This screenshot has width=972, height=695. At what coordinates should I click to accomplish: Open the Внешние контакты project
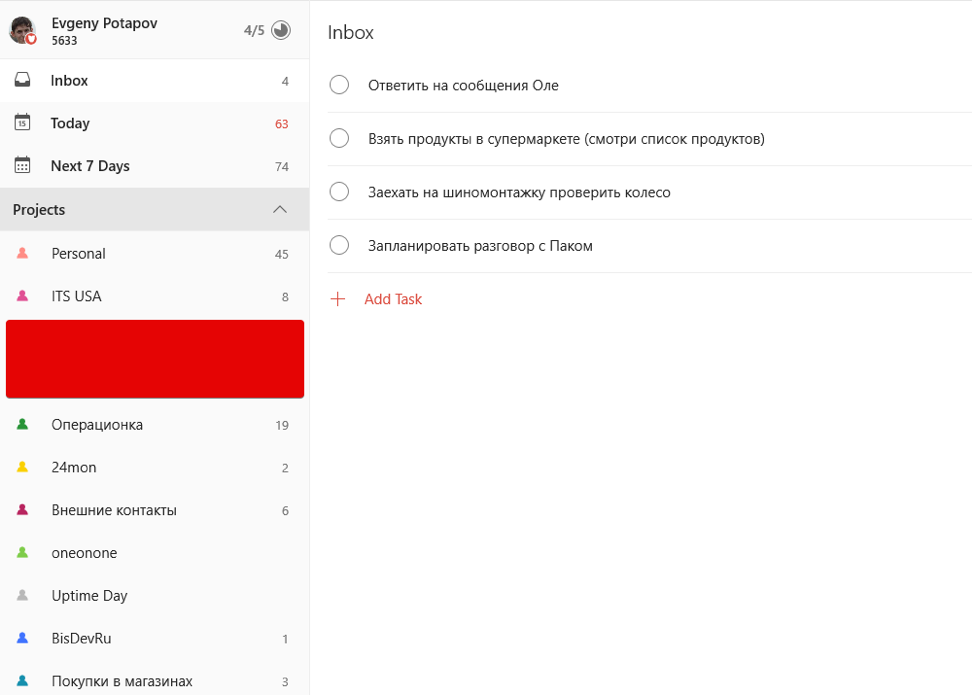154,510
